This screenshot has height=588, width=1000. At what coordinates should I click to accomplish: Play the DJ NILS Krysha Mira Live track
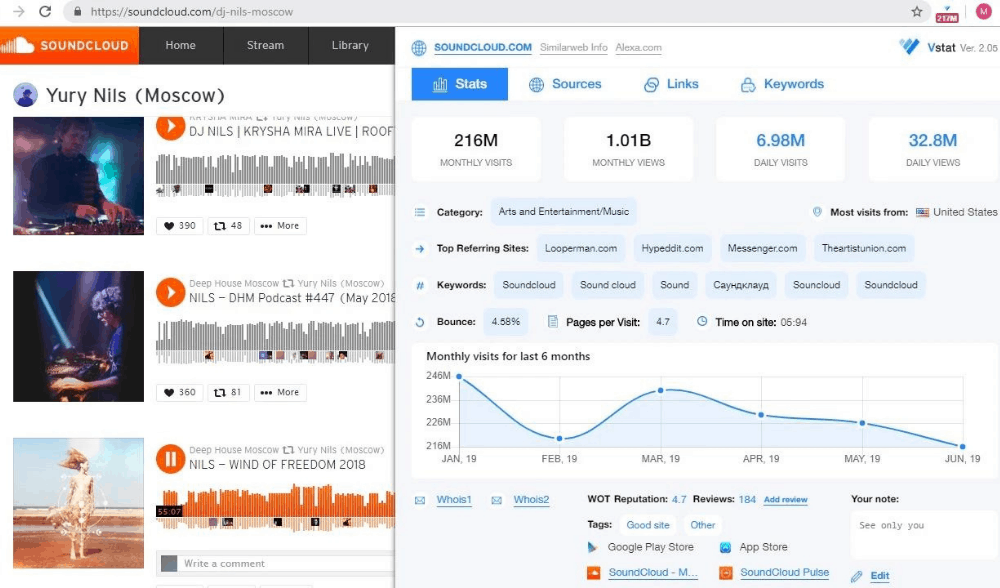coord(170,126)
